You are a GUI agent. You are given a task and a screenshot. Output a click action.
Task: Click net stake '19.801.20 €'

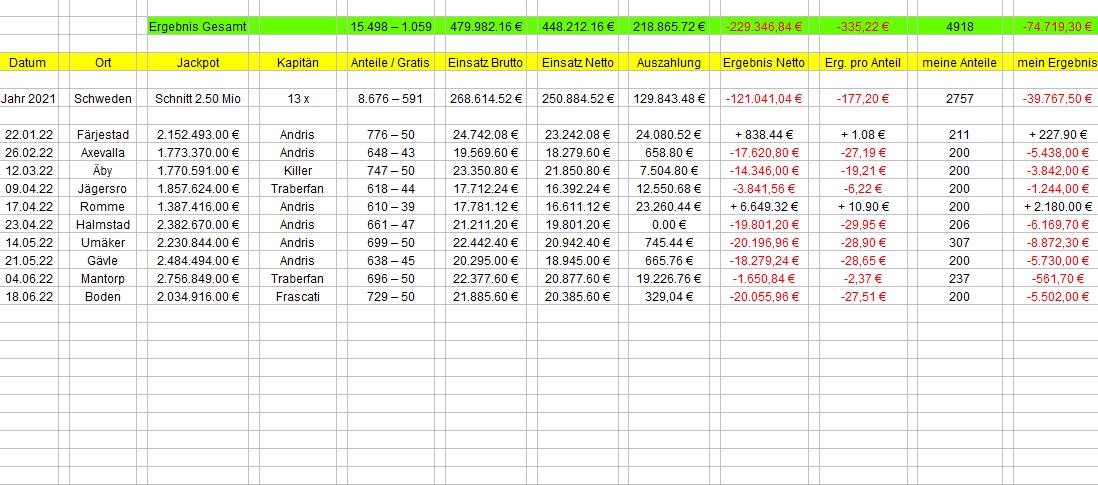[577, 225]
